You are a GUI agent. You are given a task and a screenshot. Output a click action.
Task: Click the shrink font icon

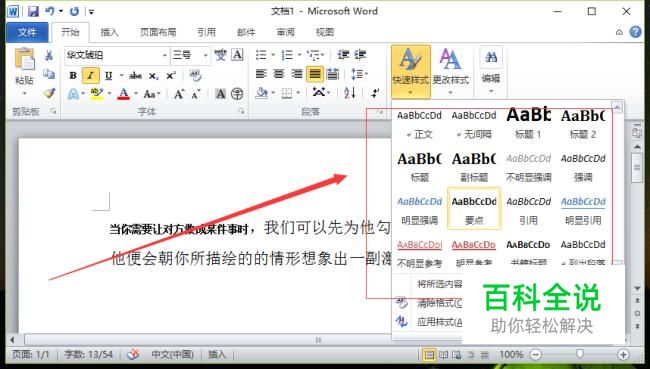[x=196, y=94]
